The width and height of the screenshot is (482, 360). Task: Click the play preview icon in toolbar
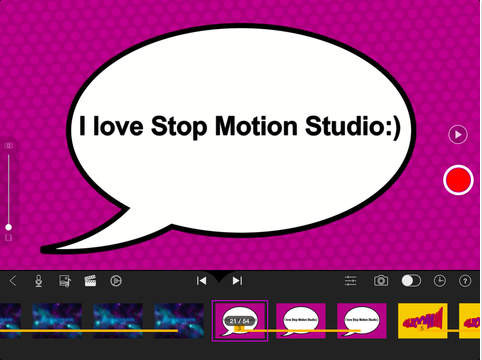116,281
